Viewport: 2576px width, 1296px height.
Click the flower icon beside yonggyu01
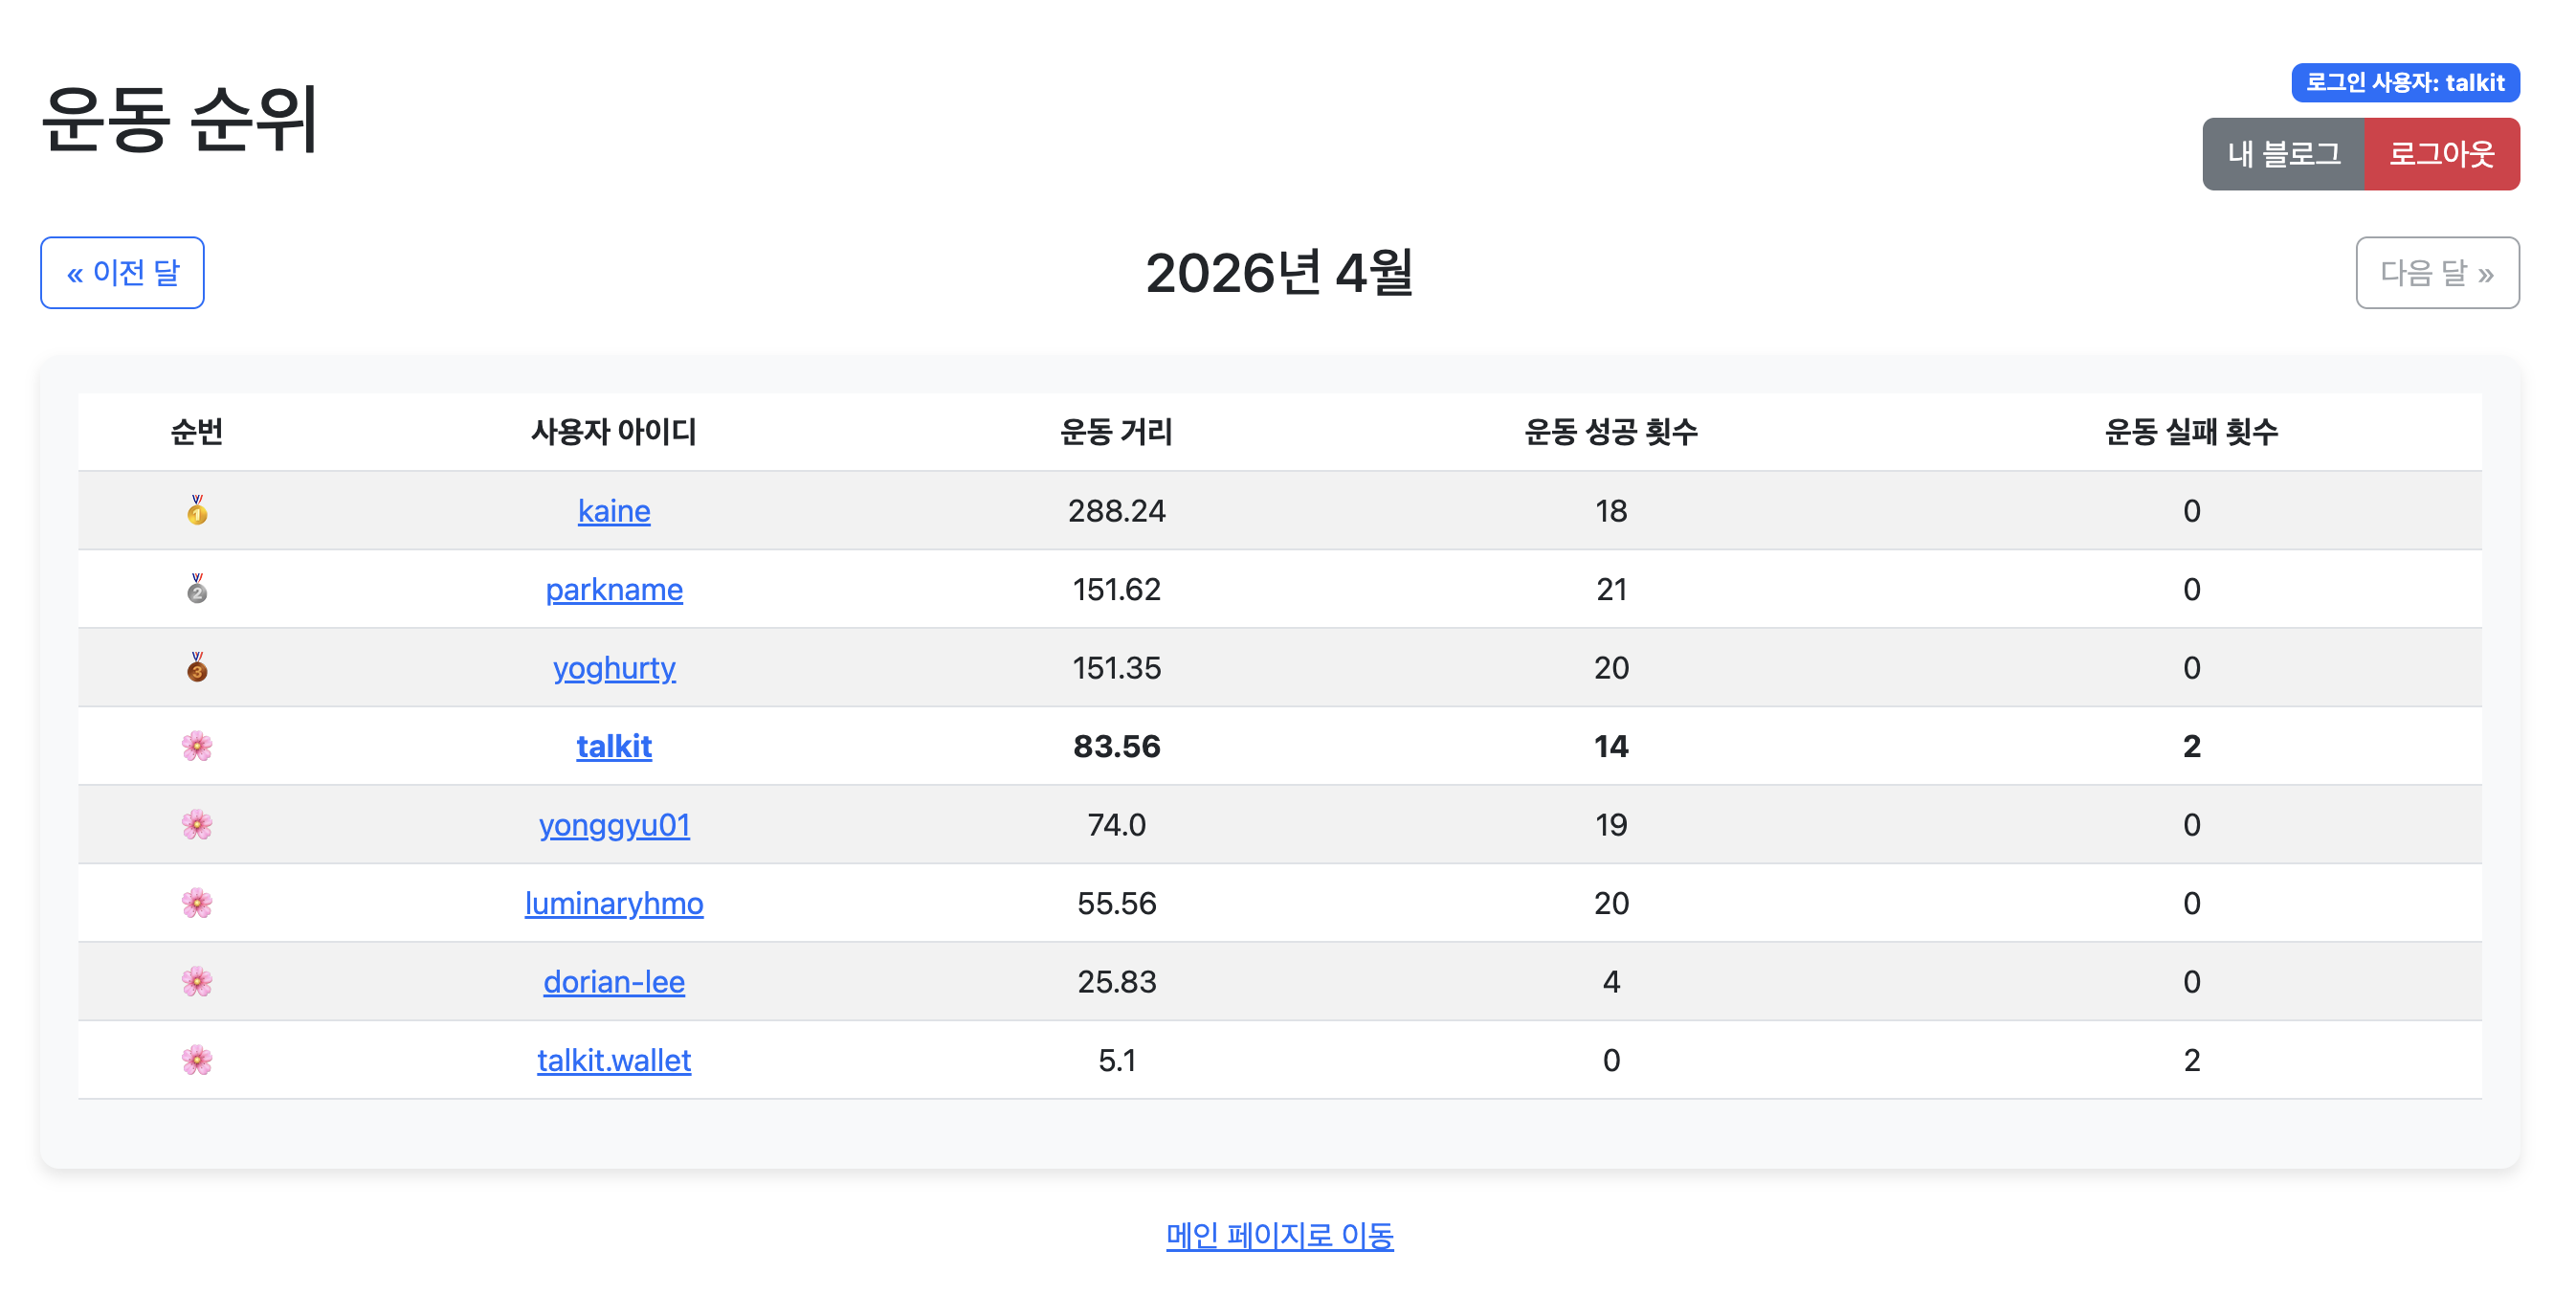tap(197, 824)
